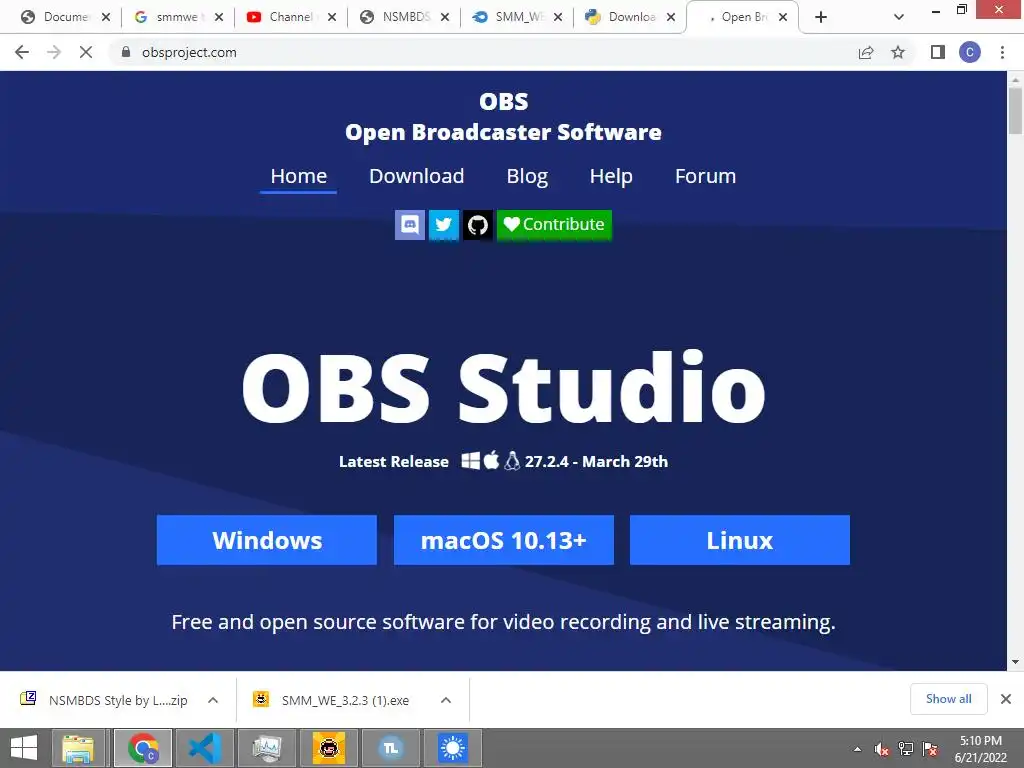Open a new browser tab
The height and width of the screenshot is (768, 1024).
pyautogui.click(x=821, y=17)
